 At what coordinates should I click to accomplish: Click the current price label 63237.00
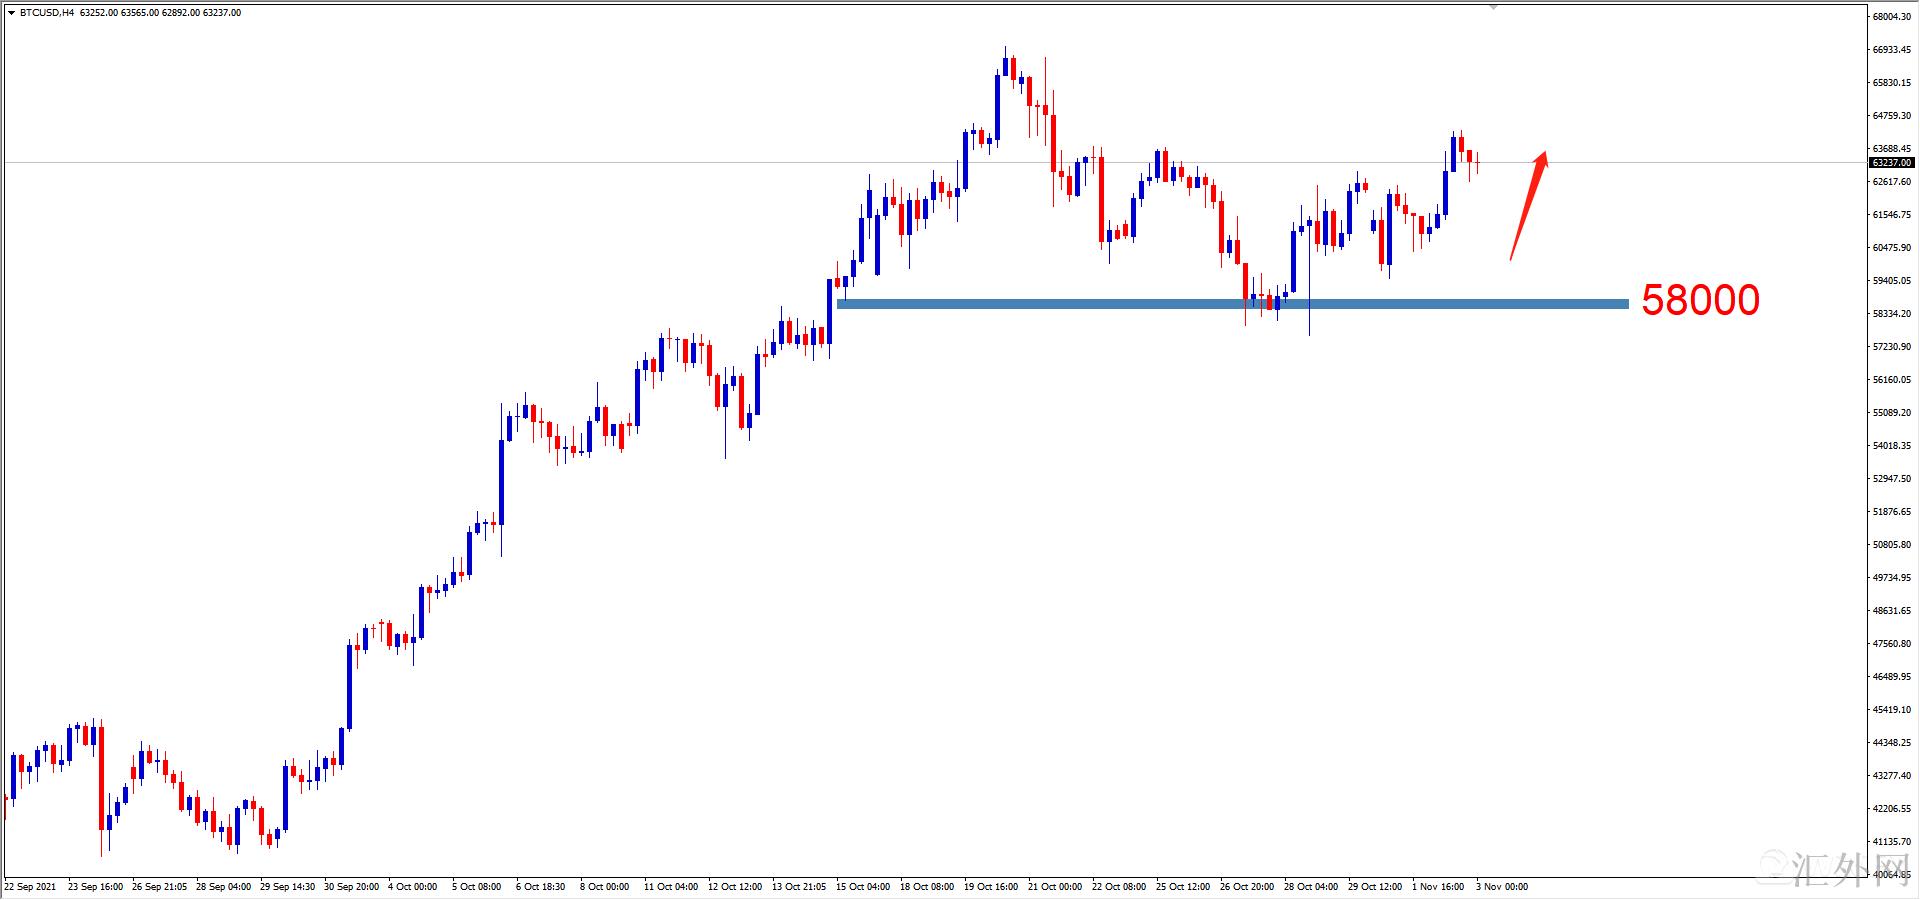click(1892, 162)
